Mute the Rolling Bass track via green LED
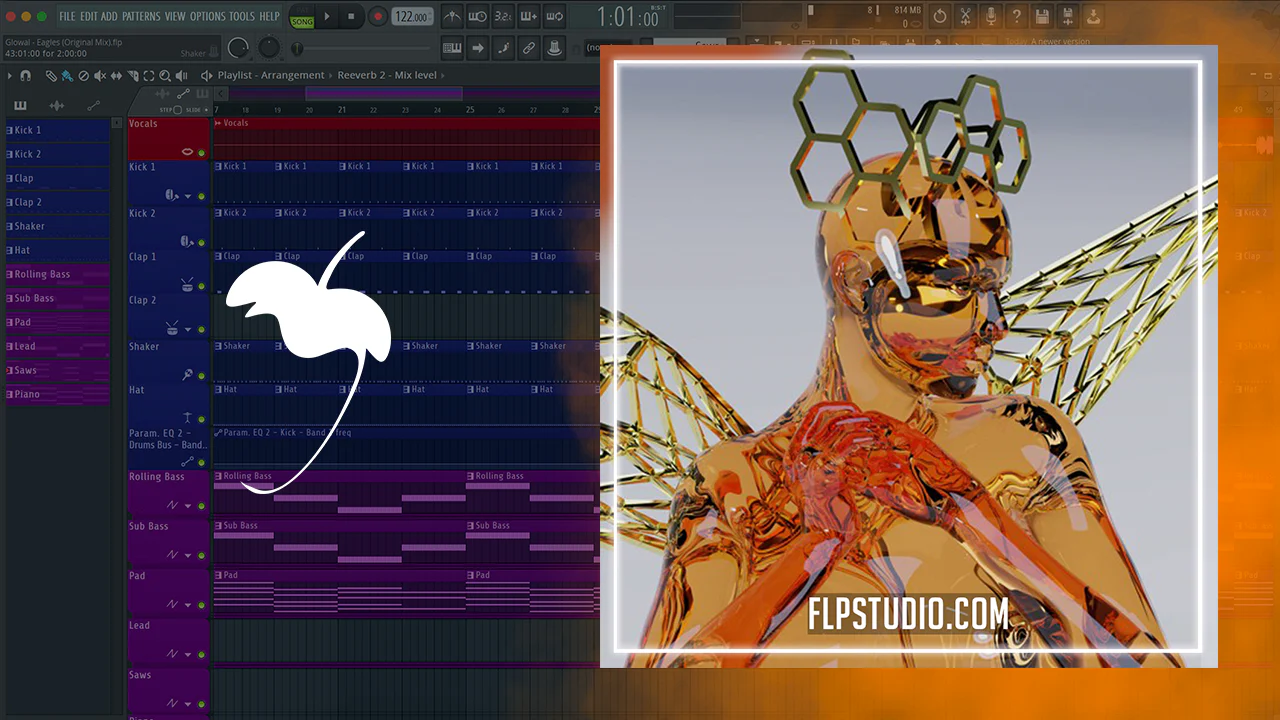Image resolution: width=1280 pixels, height=720 pixels. point(201,506)
